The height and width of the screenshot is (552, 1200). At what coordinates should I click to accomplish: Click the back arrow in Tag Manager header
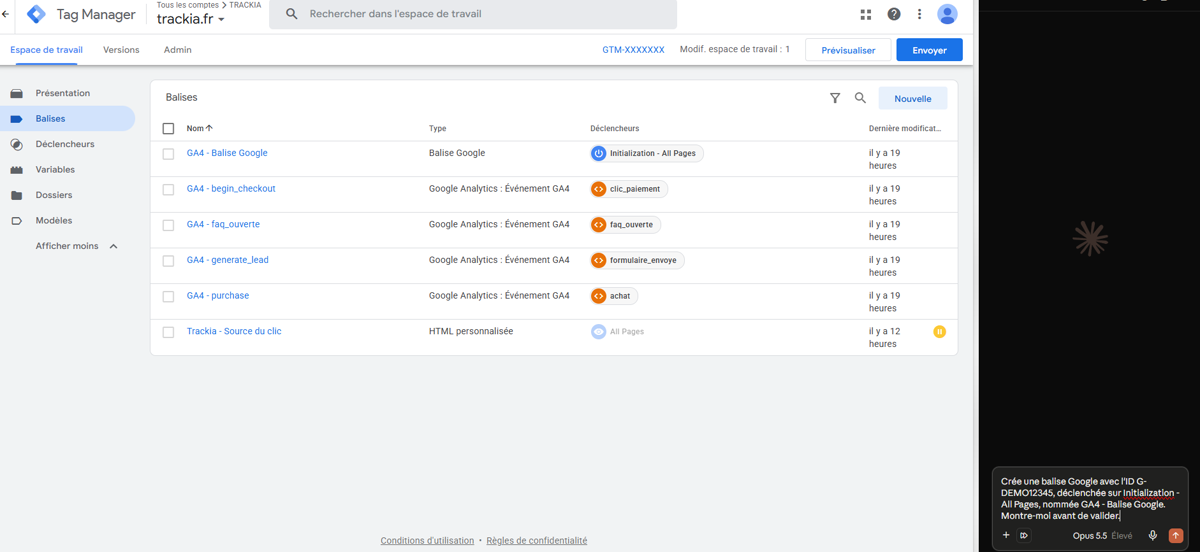pos(6,14)
